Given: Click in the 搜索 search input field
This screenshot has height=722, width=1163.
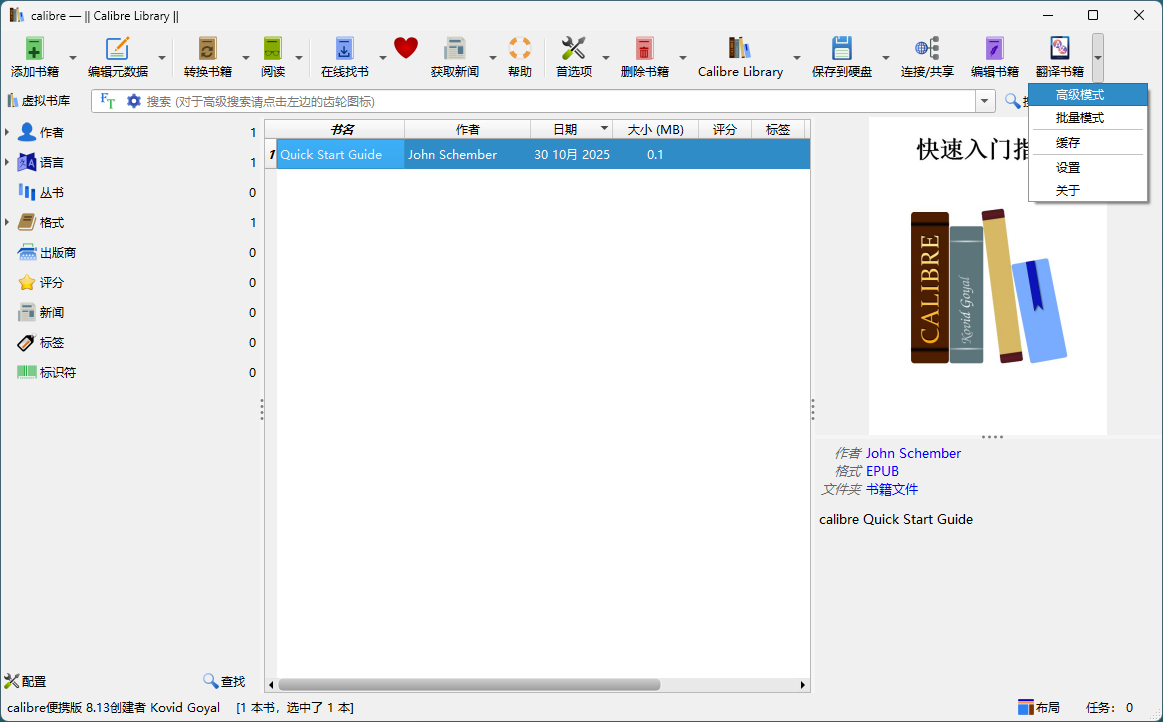Looking at the screenshot, I should coord(550,101).
